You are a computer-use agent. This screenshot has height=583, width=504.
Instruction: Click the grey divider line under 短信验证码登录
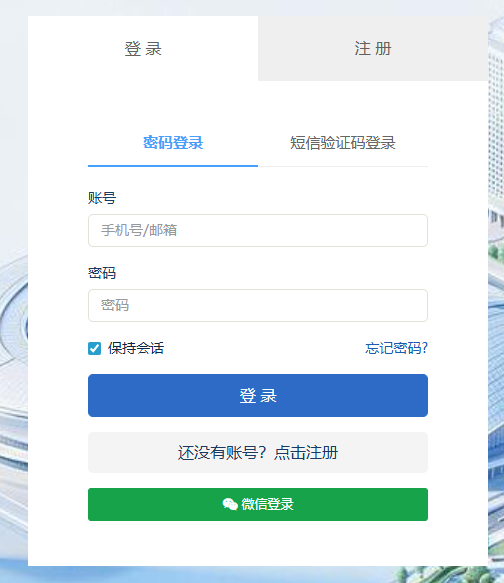coord(343,166)
